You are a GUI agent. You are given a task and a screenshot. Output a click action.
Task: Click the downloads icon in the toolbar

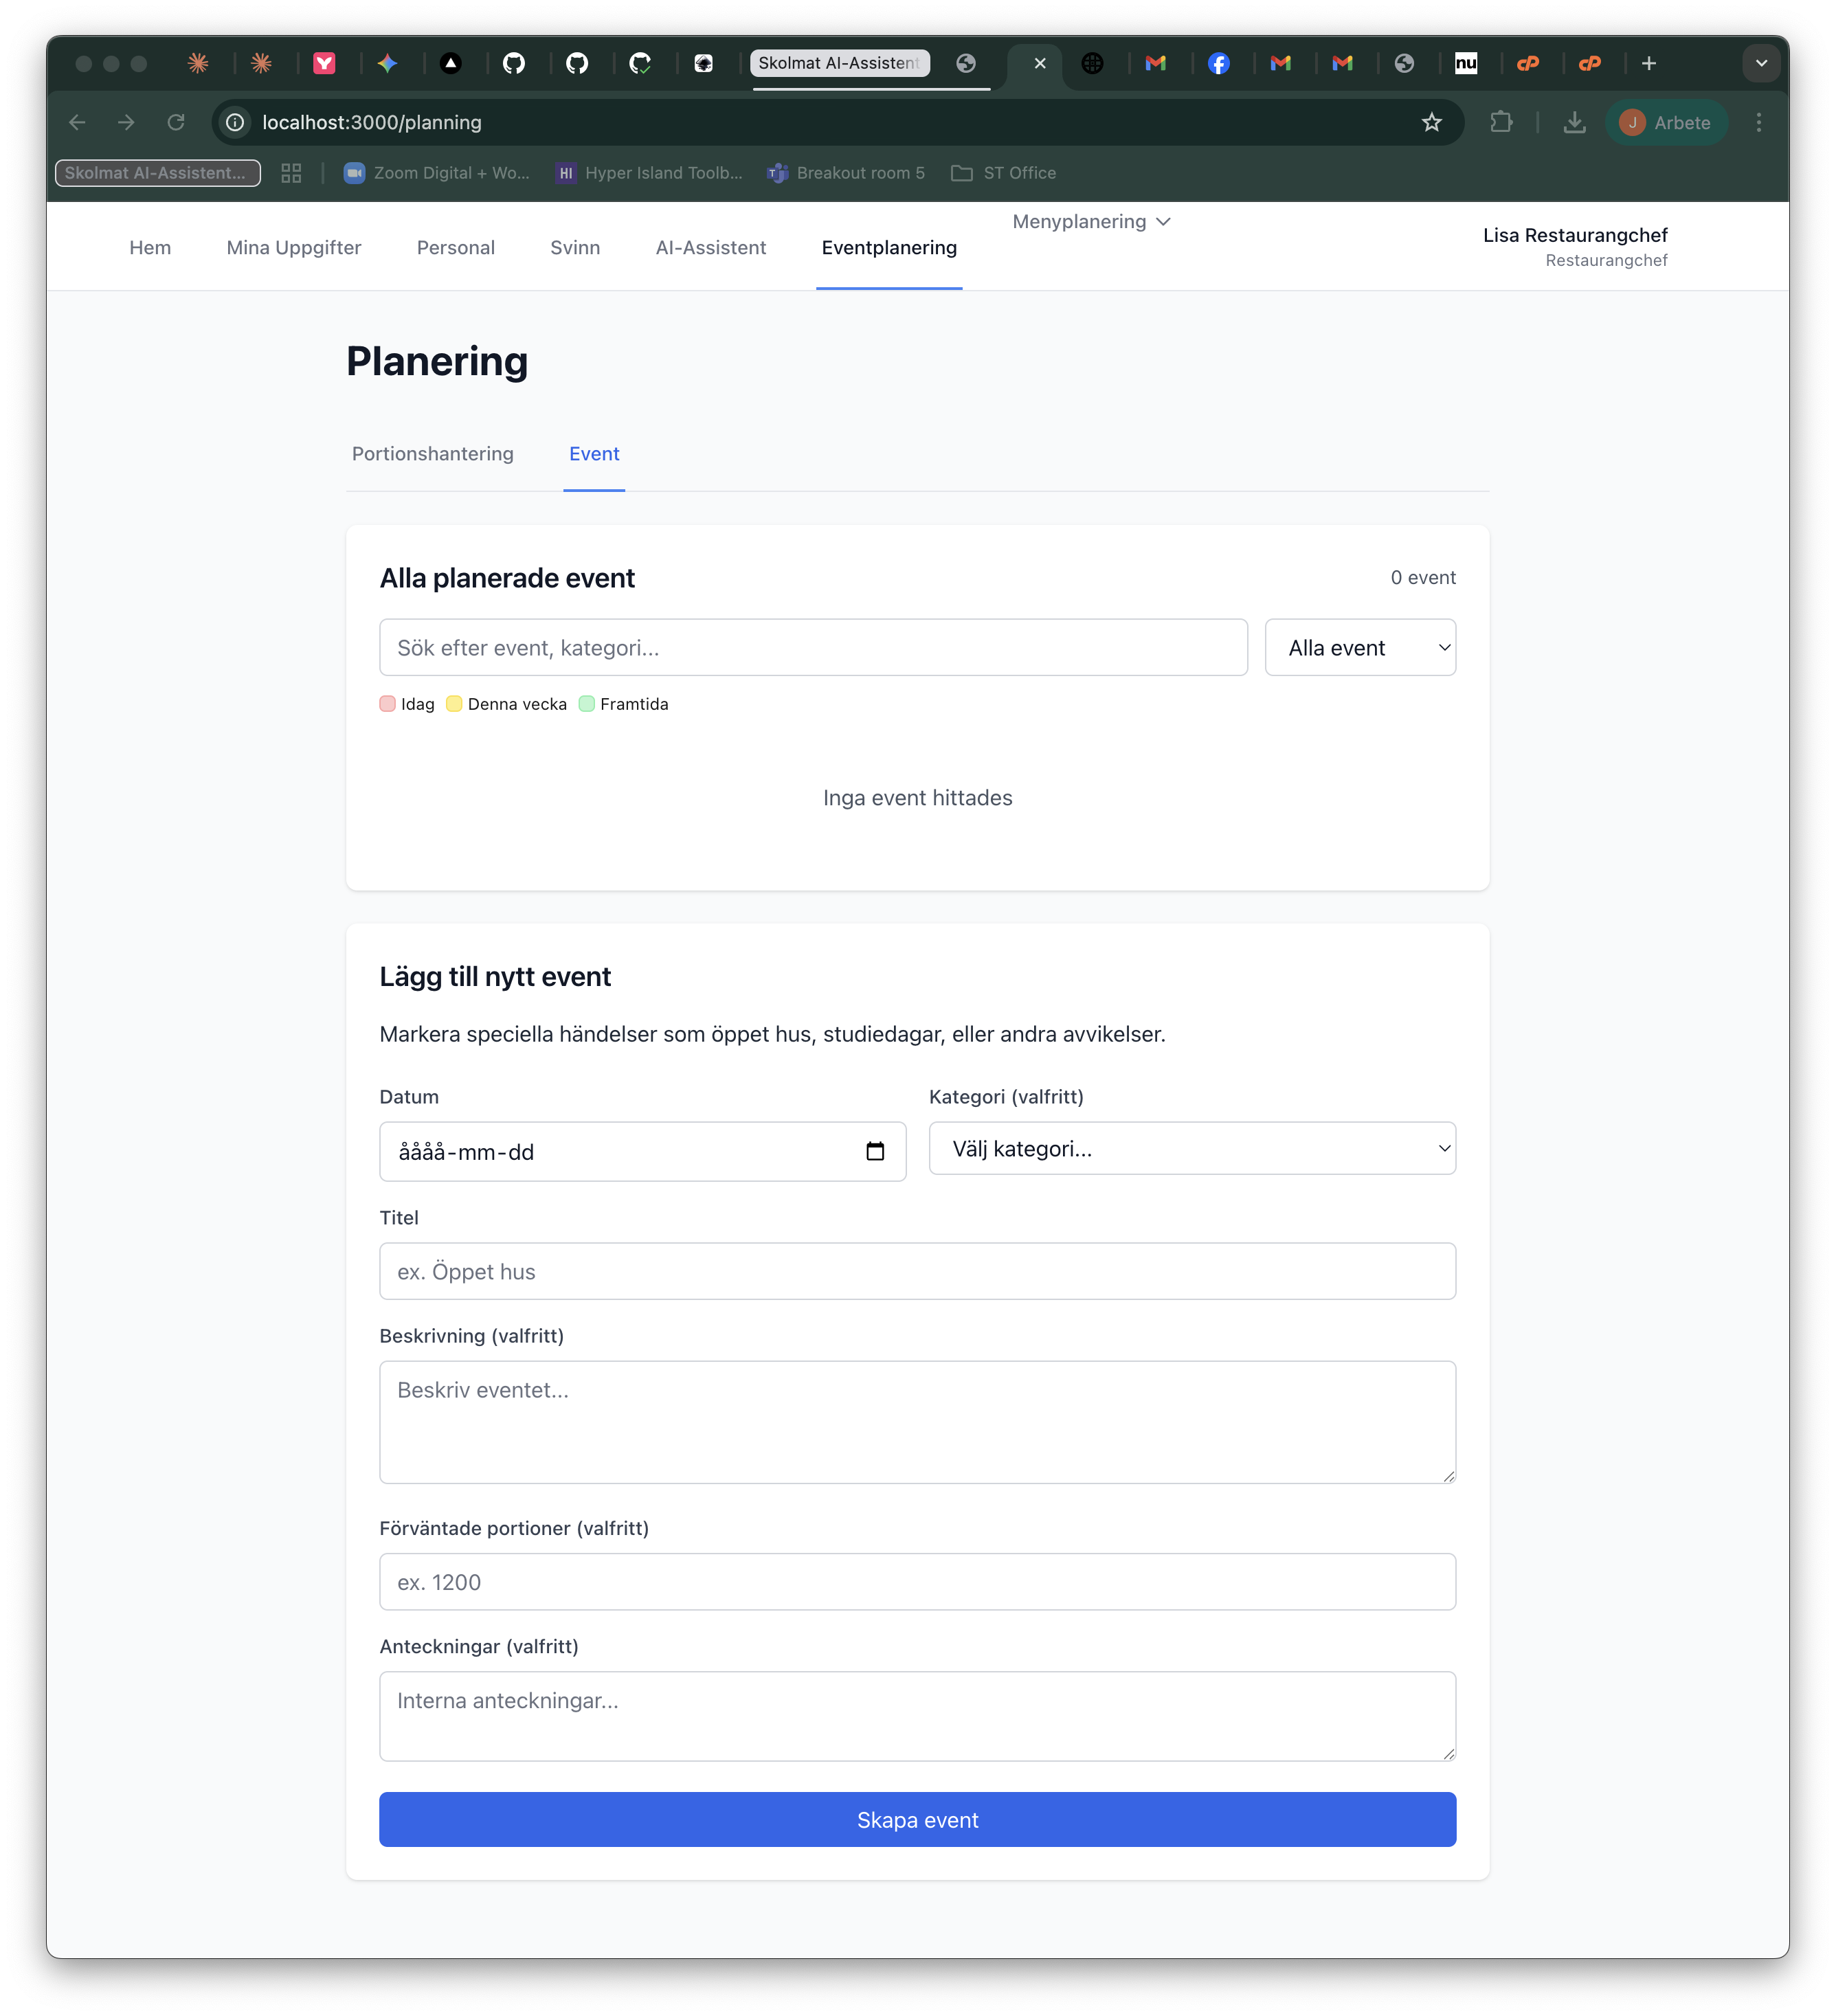1574,122
